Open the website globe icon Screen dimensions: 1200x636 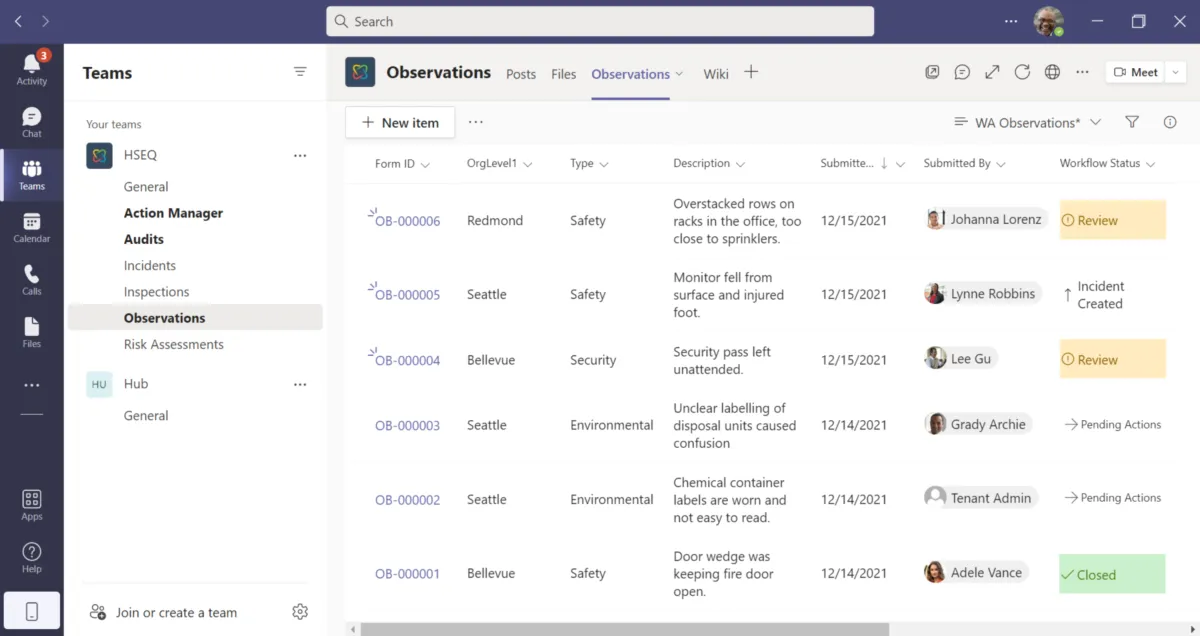pos(1052,72)
